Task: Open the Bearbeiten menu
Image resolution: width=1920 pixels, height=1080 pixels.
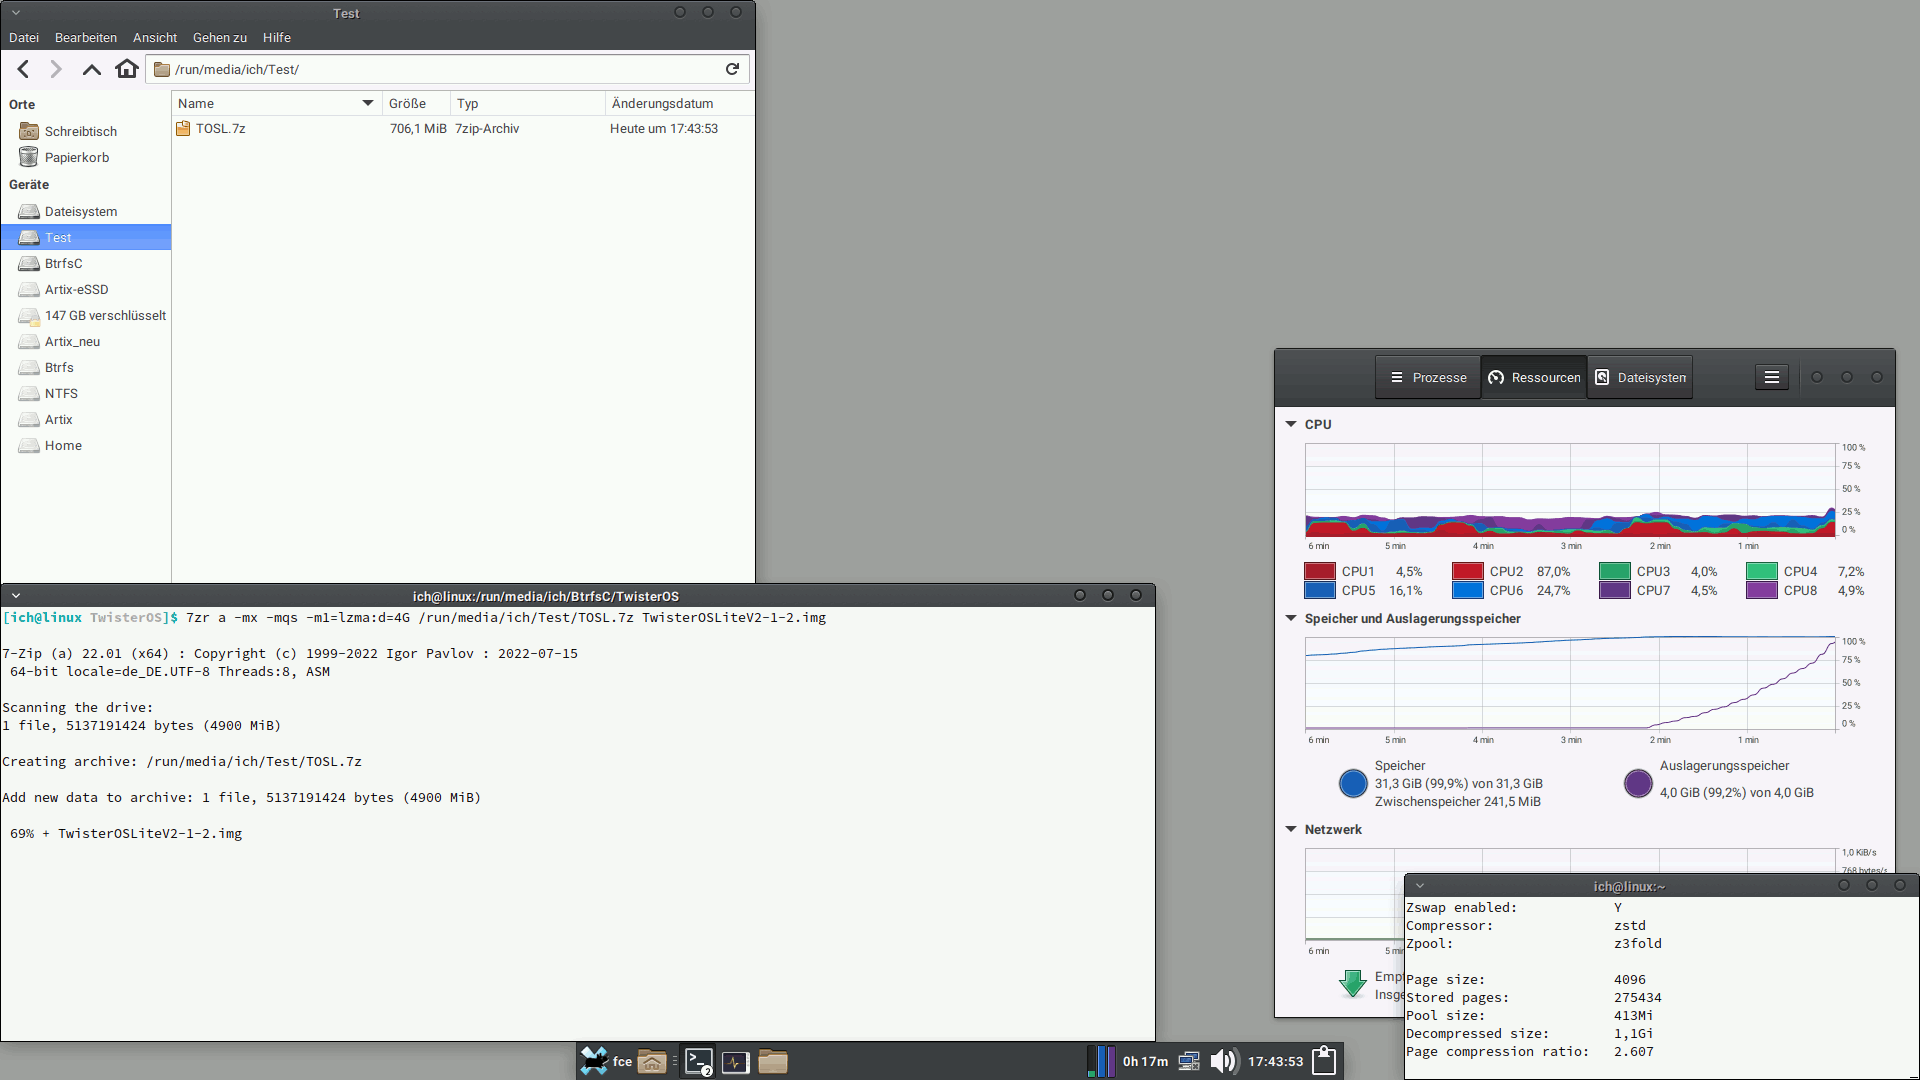Action: coord(85,37)
